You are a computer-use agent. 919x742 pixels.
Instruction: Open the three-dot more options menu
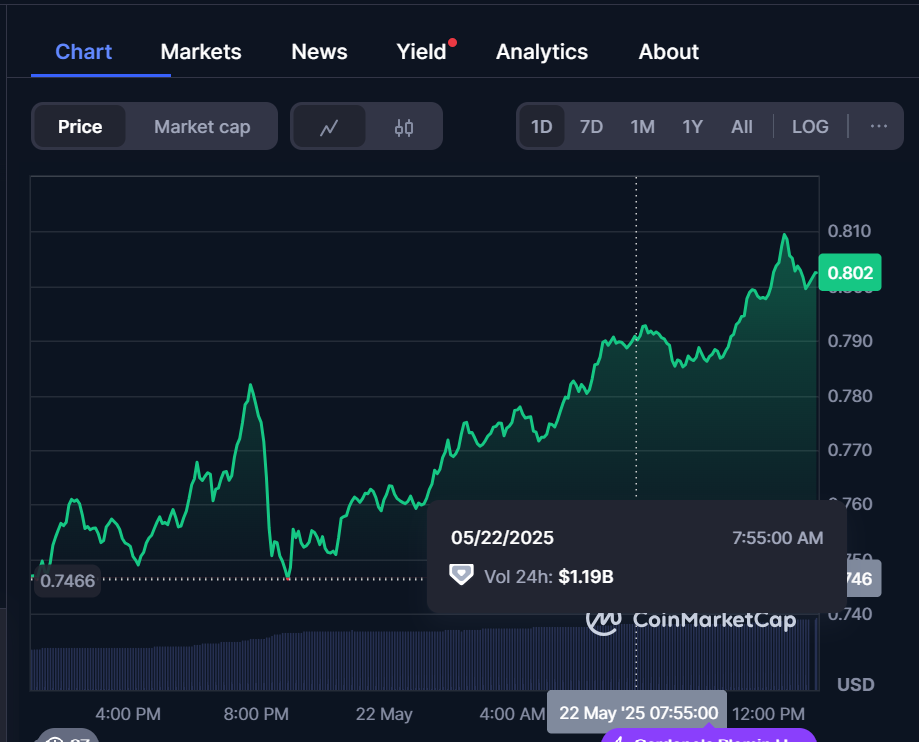879,126
